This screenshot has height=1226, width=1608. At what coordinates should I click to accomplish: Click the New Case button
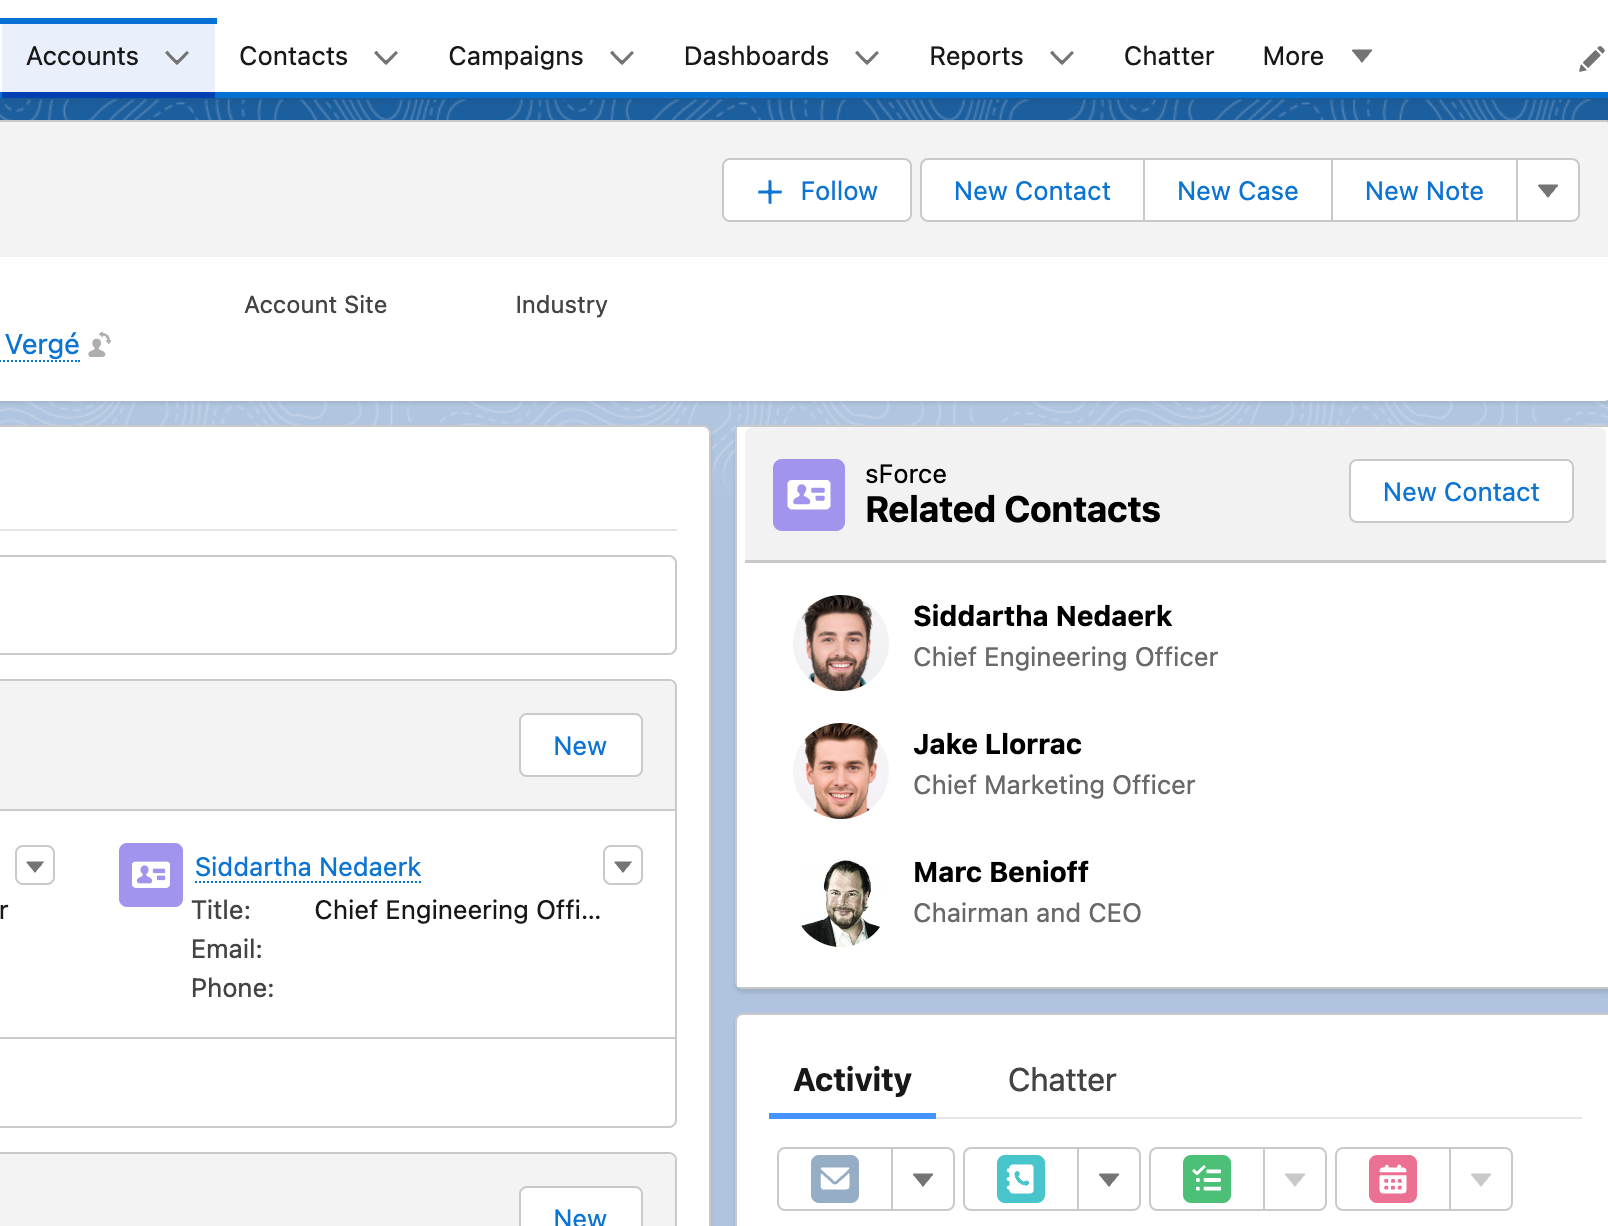1237,191
